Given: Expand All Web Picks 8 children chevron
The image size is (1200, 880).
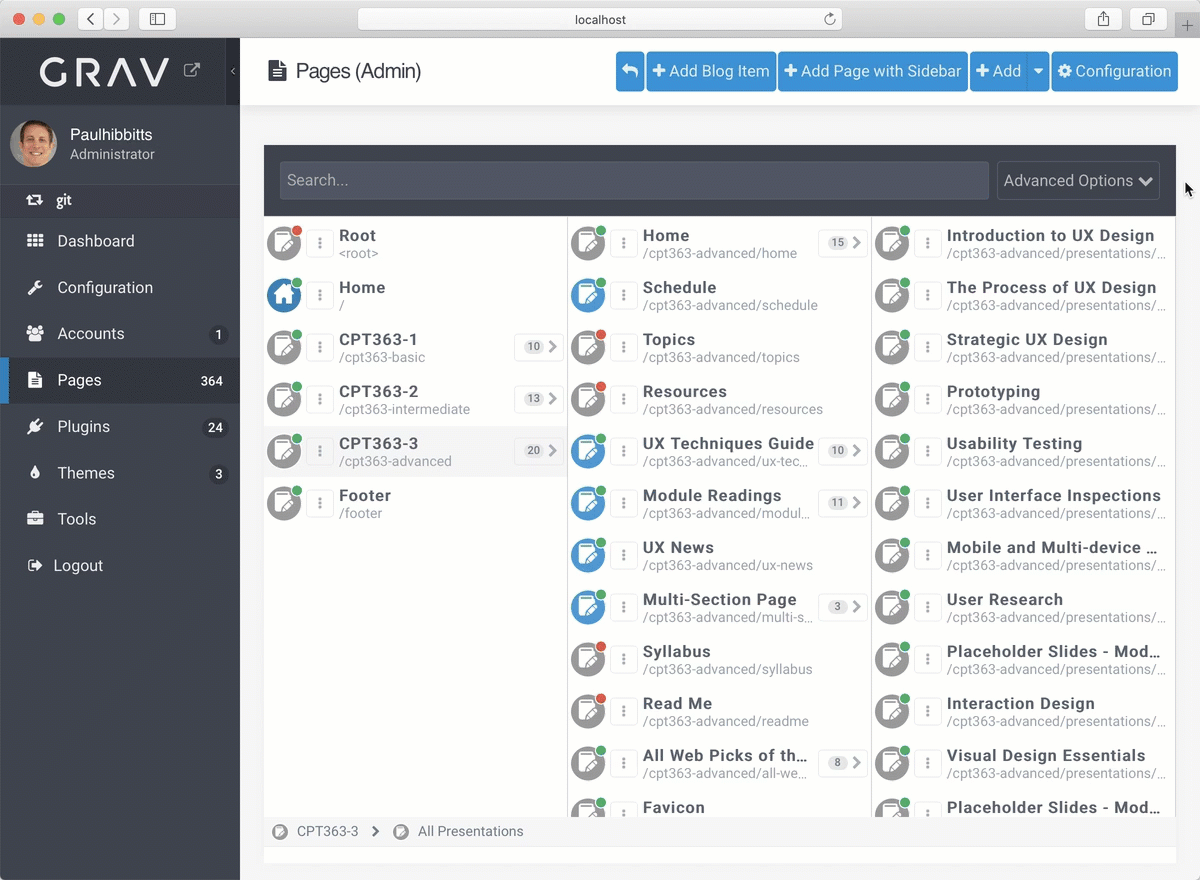Looking at the screenshot, I should pos(843,763).
